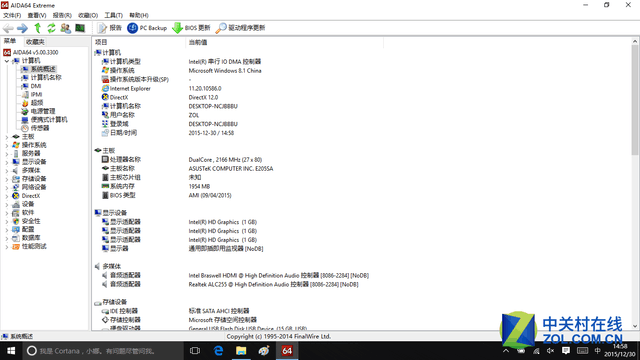Expand the 性能测试 tree node
This screenshot has width=640, height=360.
(x=7, y=247)
